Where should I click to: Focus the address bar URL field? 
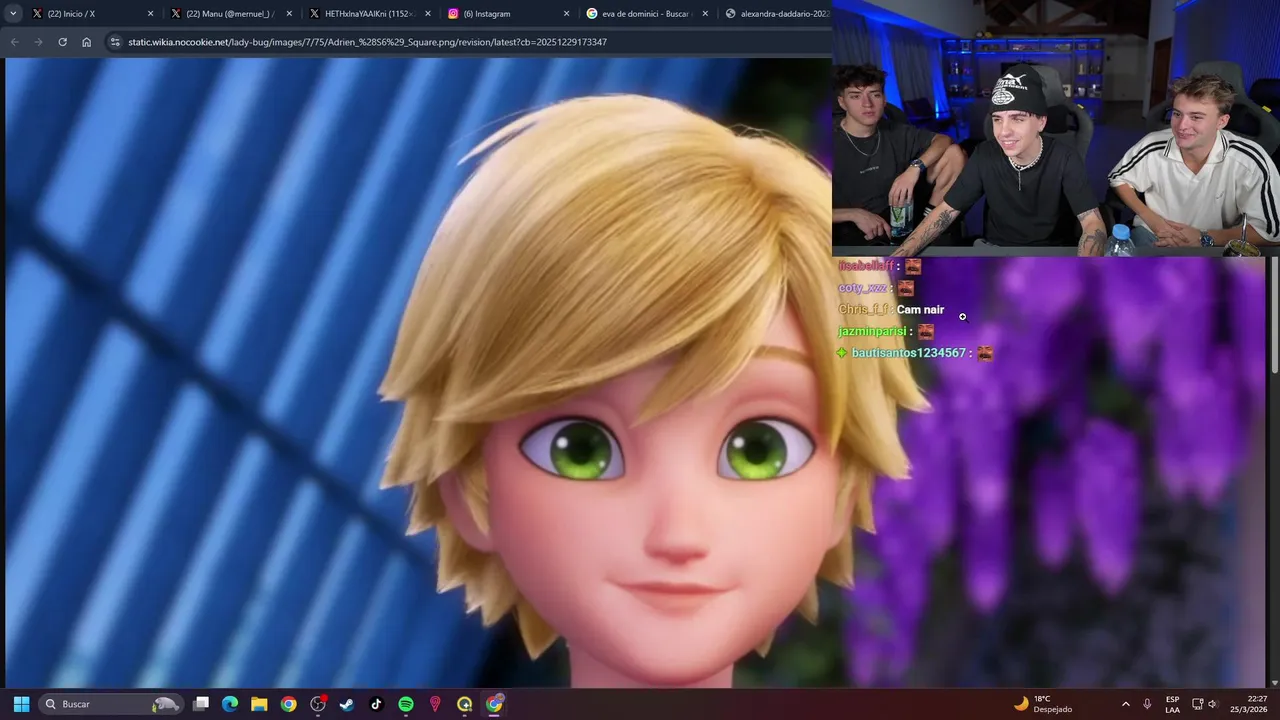coord(466,42)
